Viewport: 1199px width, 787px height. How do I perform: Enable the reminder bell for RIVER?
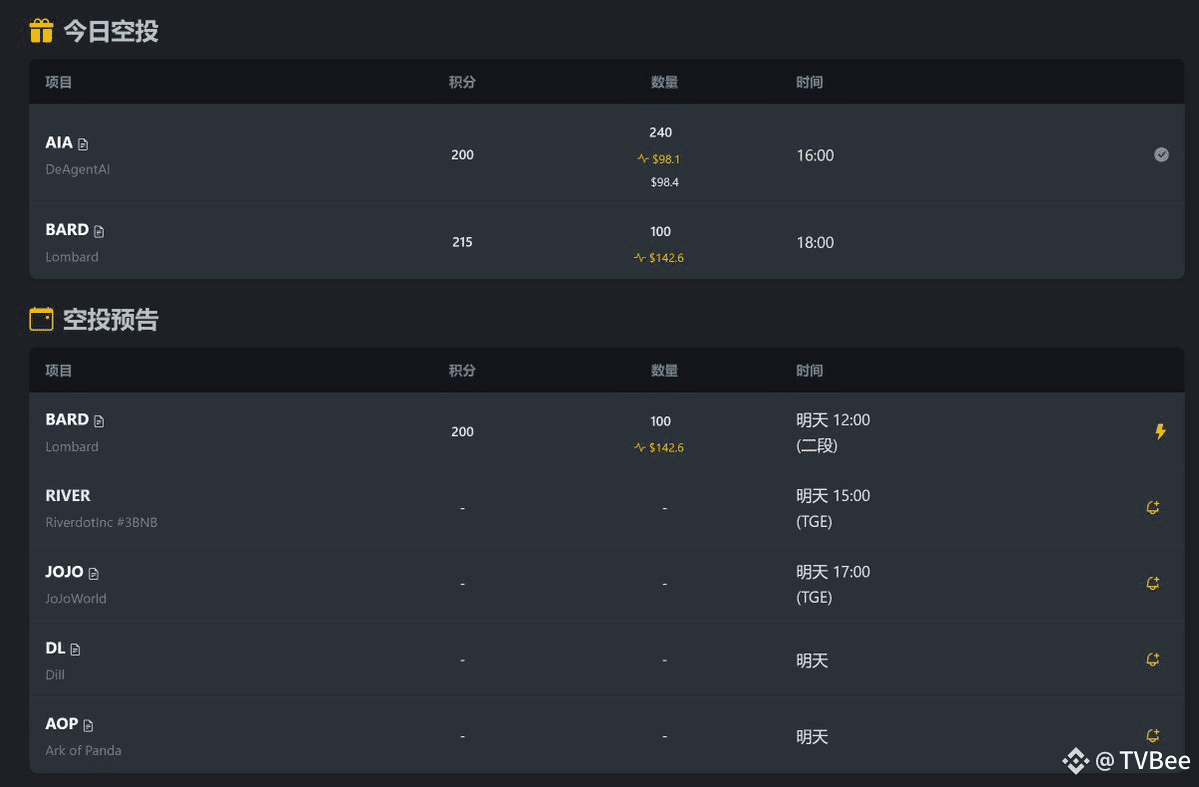[x=1152, y=507]
